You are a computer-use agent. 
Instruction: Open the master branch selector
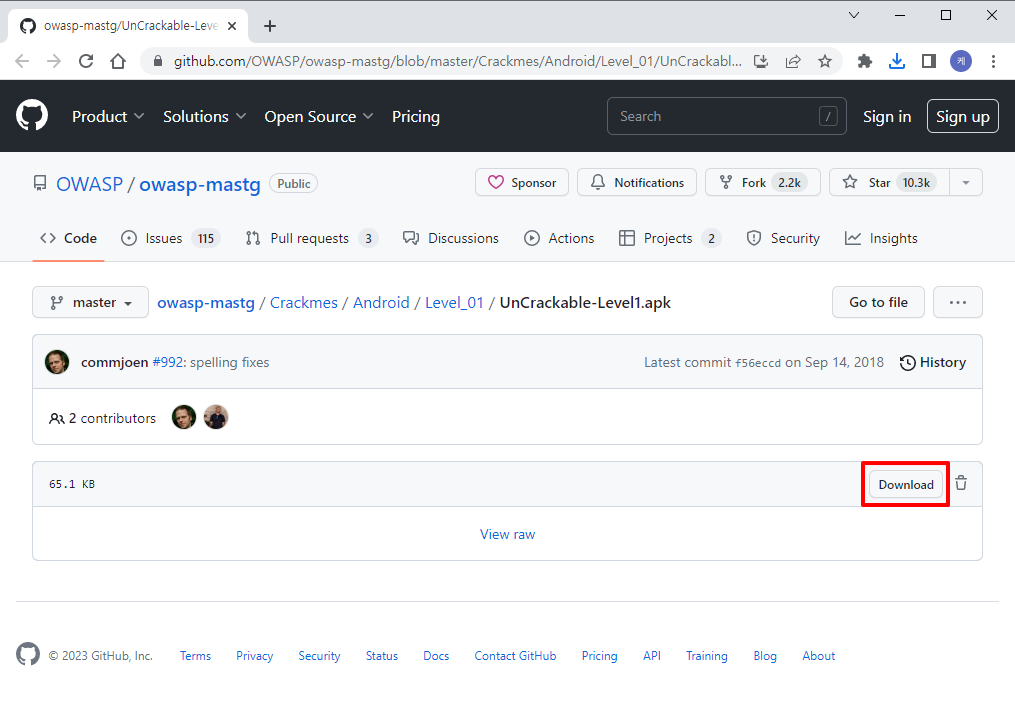(91, 302)
